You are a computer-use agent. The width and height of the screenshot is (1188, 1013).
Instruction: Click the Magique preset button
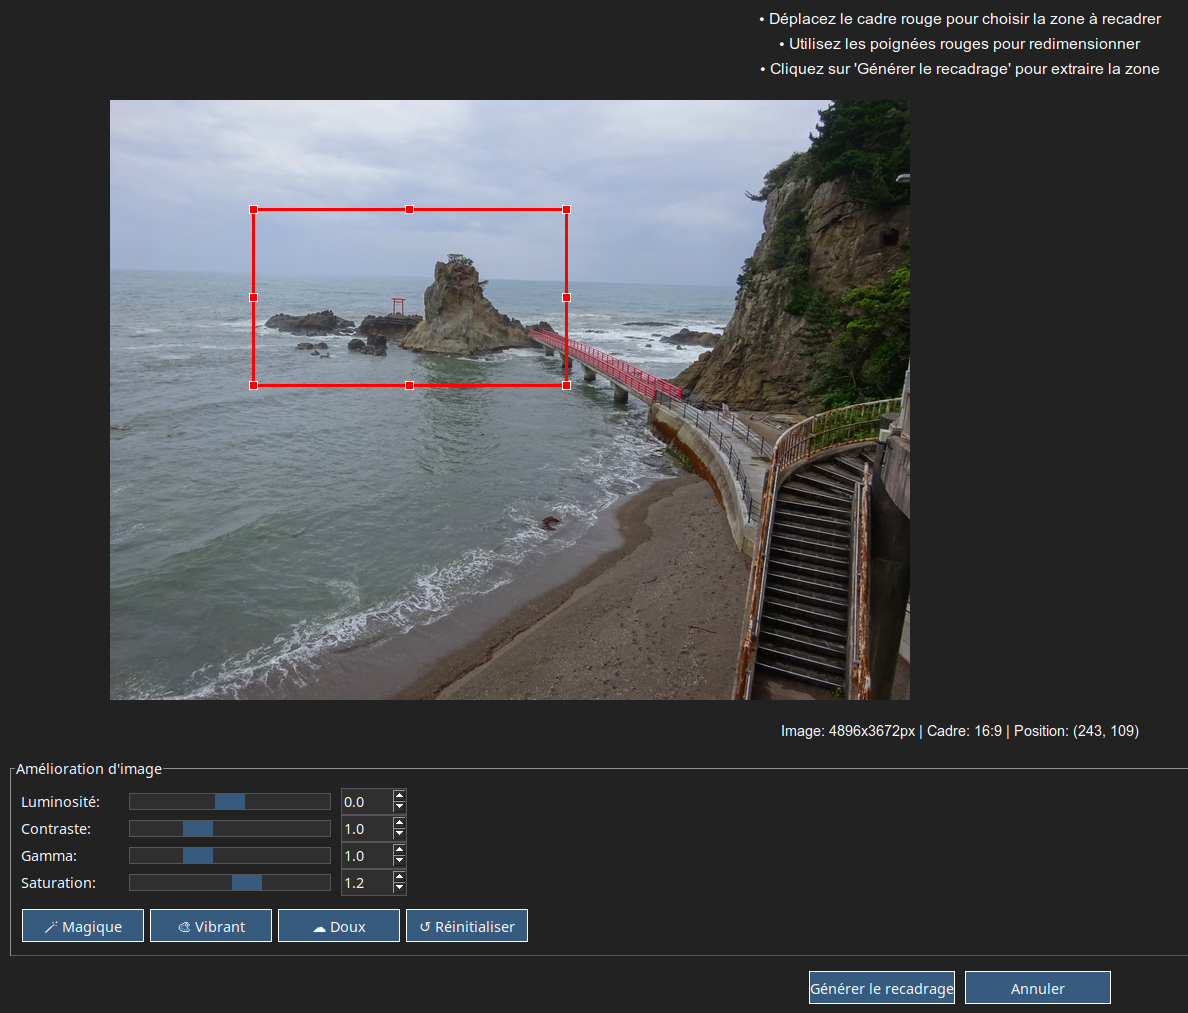[x=83, y=926]
